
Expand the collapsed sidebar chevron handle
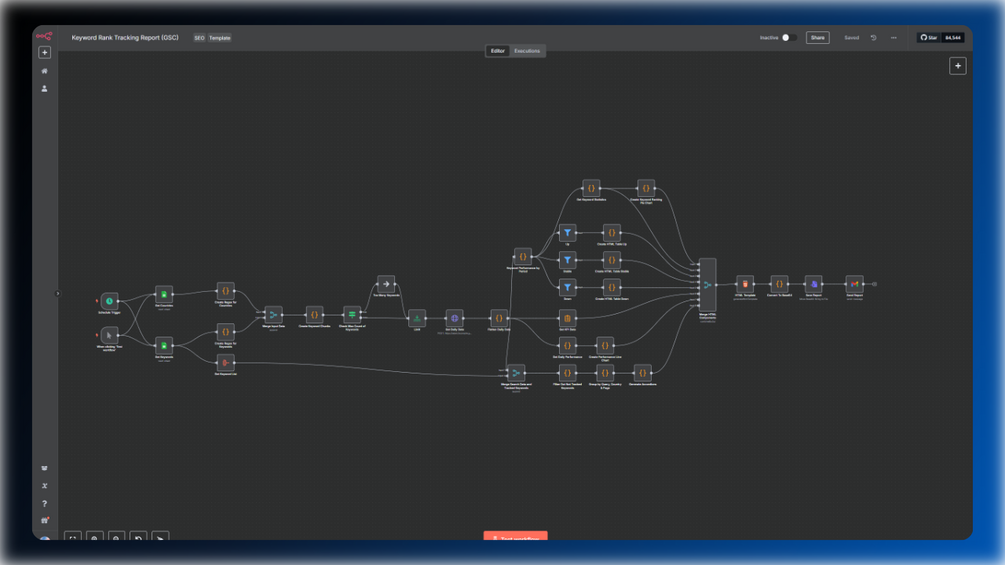[x=58, y=293]
